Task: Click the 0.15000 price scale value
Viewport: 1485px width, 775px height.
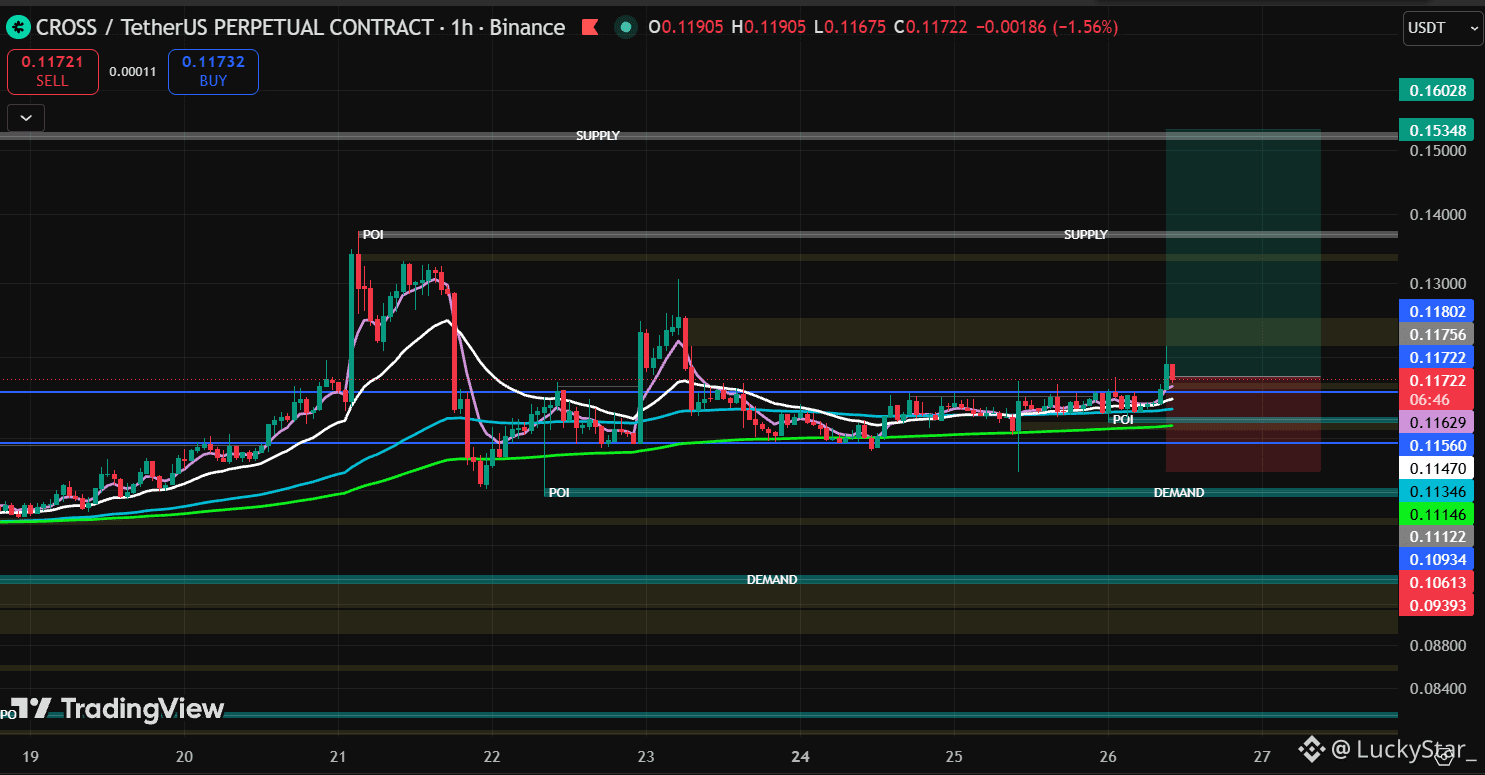Action: click(1437, 150)
